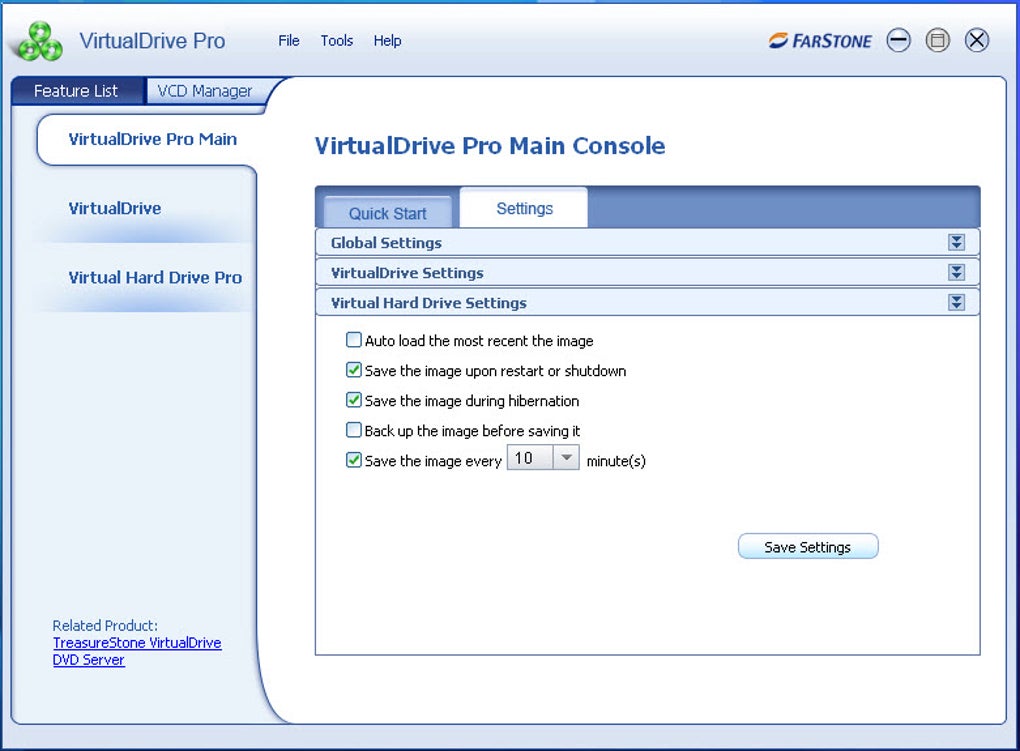Switch to the Feature List tab
Screen dimensions: 1020x751
click(x=76, y=90)
